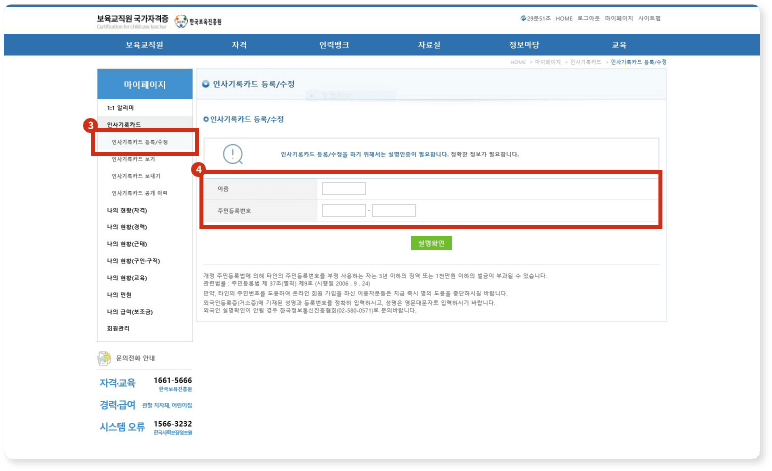Click the 시스템 오류 contact label
772x471 pixels.
point(122,427)
